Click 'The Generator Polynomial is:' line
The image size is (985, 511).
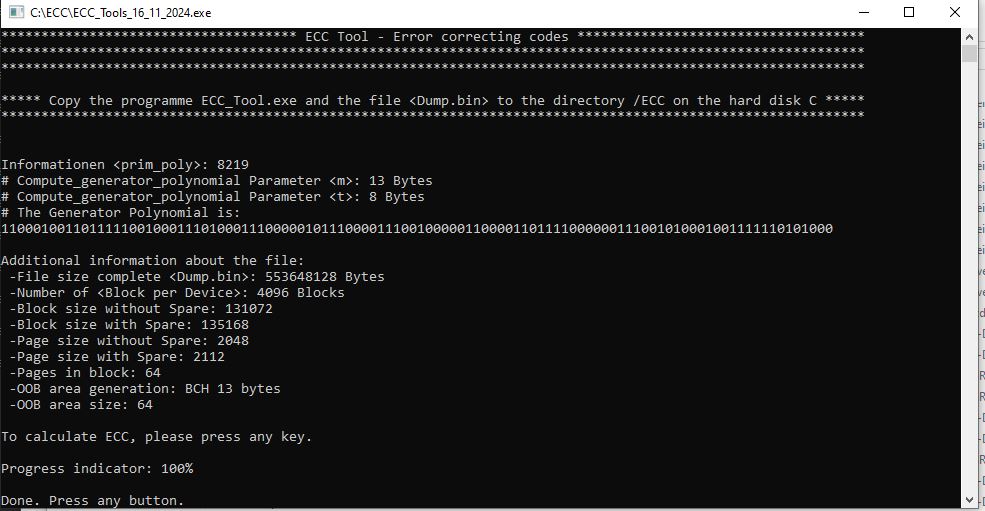click(121, 212)
